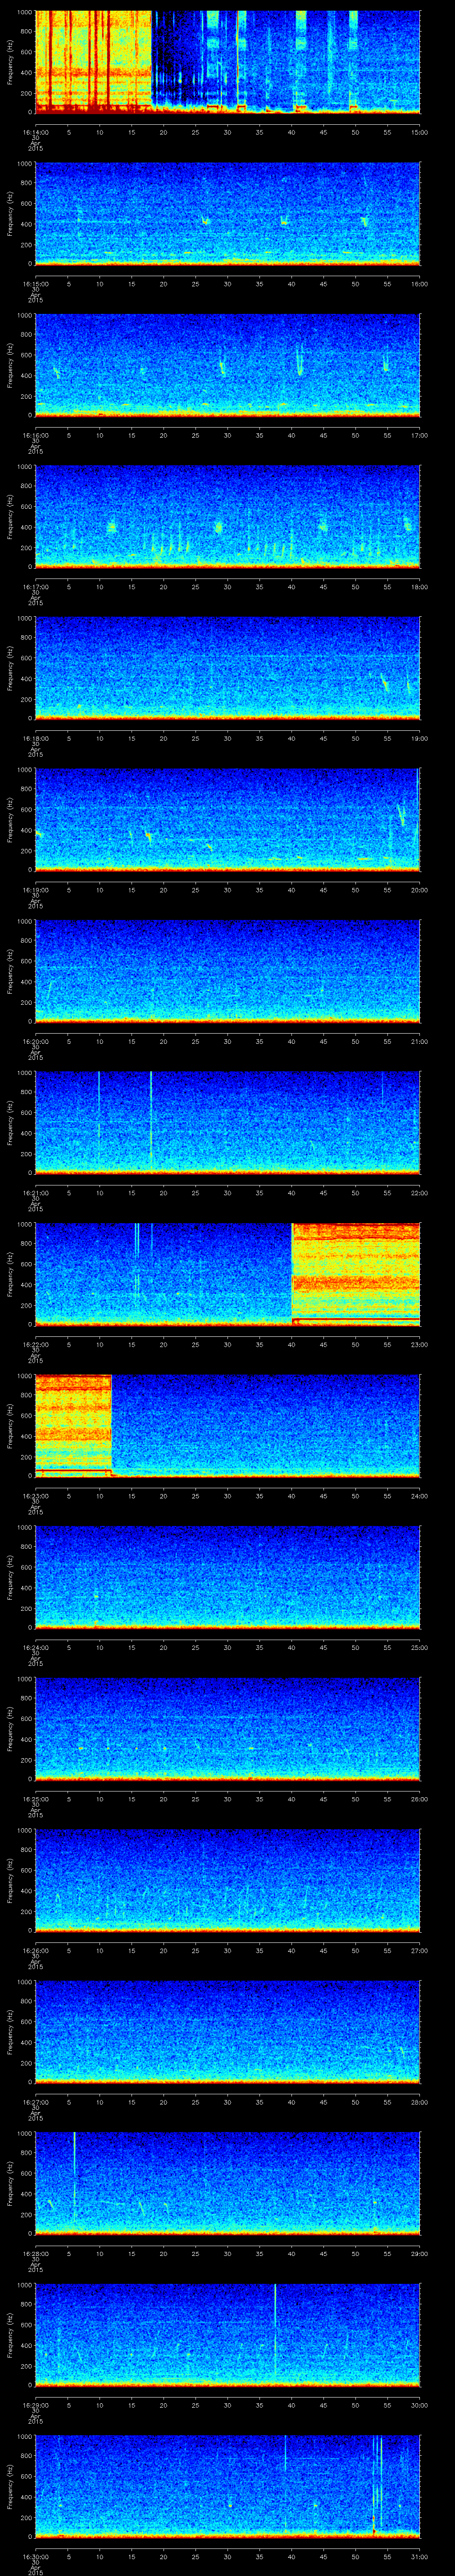This screenshot has width=455, height=2576.
Task: Select the 16:16:00 time axis label
Action: point(35,434)
